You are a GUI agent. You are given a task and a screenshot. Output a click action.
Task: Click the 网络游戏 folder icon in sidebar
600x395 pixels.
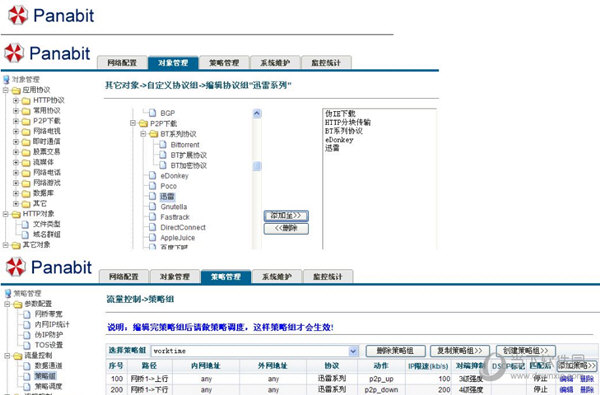coord(26,183)
